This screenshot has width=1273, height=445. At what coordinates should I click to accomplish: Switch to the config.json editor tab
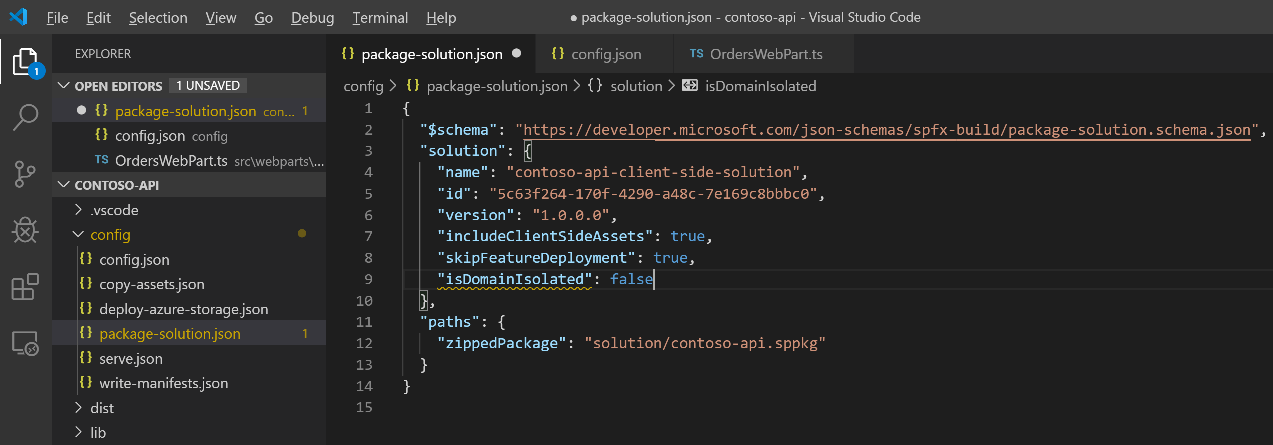[x=605, y=53]
